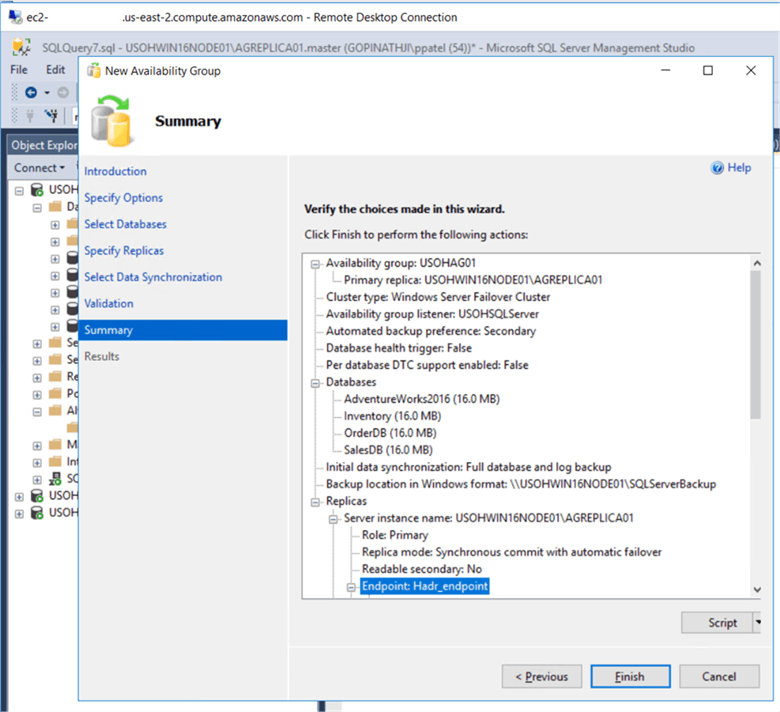Select 'Primary replica: USOHWIN16NODE01\AGREPLICA01' row

click(473, 280)
